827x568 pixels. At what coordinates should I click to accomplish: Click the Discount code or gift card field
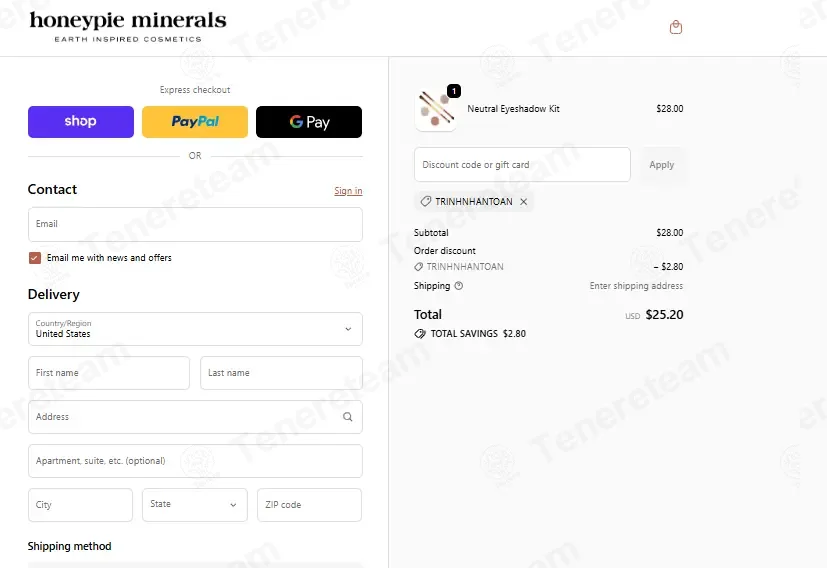coord(522,165)
